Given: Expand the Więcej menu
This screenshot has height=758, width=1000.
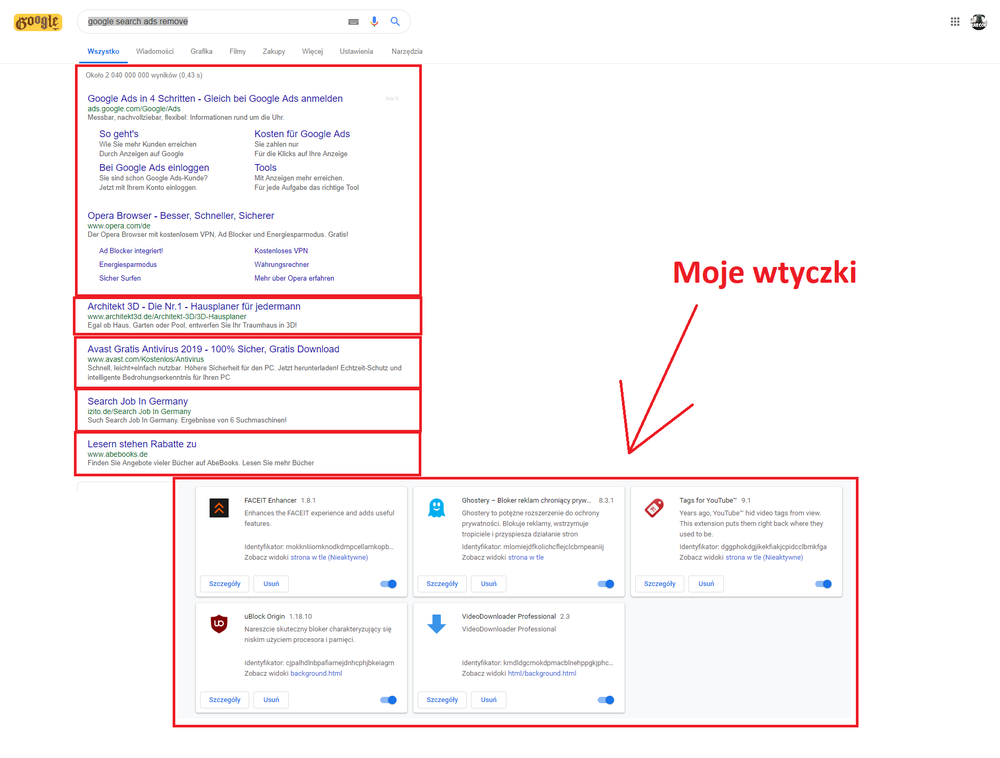Looking at the screenshot, I should click(312, 52).
